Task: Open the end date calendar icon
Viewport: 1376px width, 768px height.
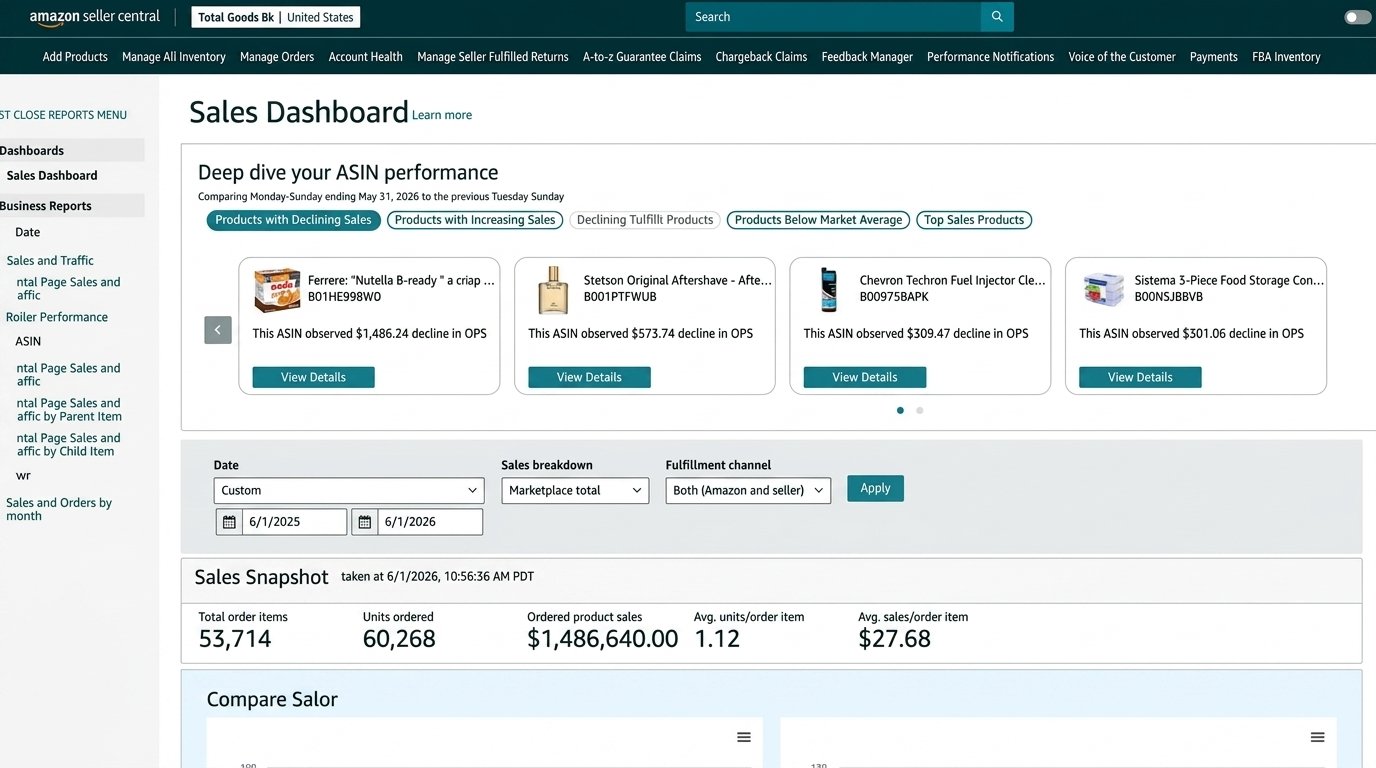Action: 365,522
